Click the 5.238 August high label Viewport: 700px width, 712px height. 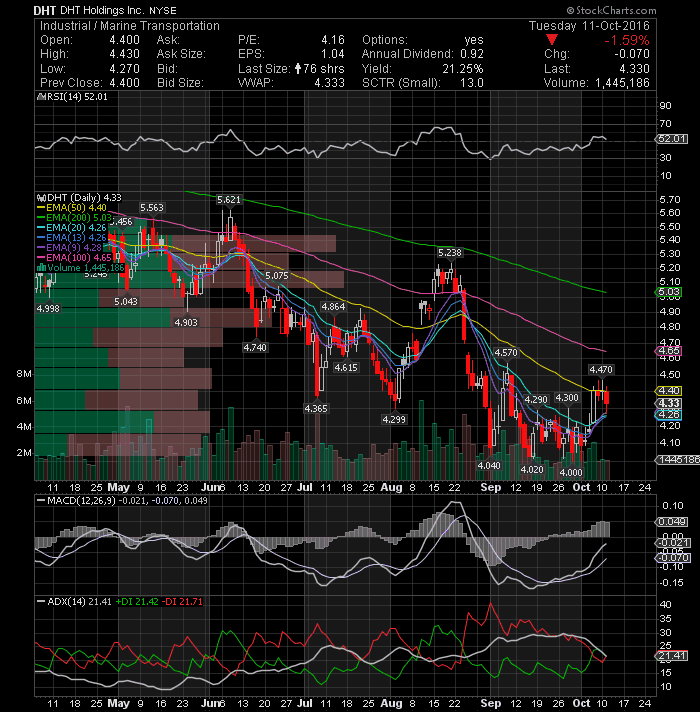pos(450,252)
